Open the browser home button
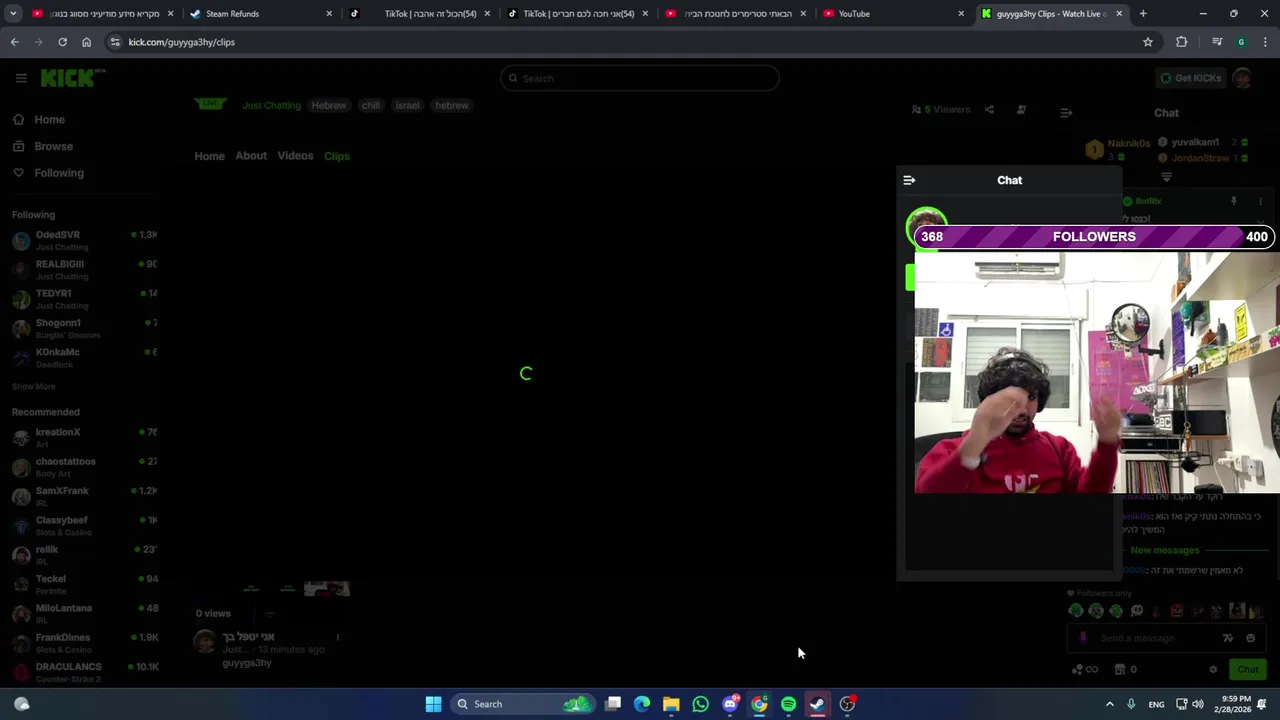Viewport: 1280px width, 720px height. 86,42
